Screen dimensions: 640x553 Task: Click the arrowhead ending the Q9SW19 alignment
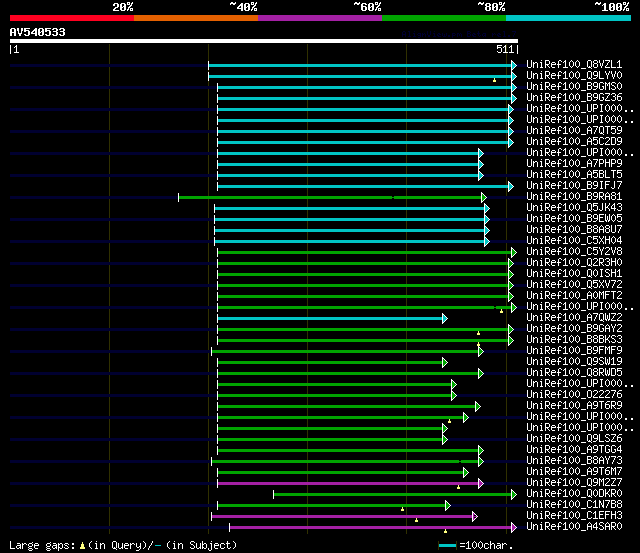445,362
